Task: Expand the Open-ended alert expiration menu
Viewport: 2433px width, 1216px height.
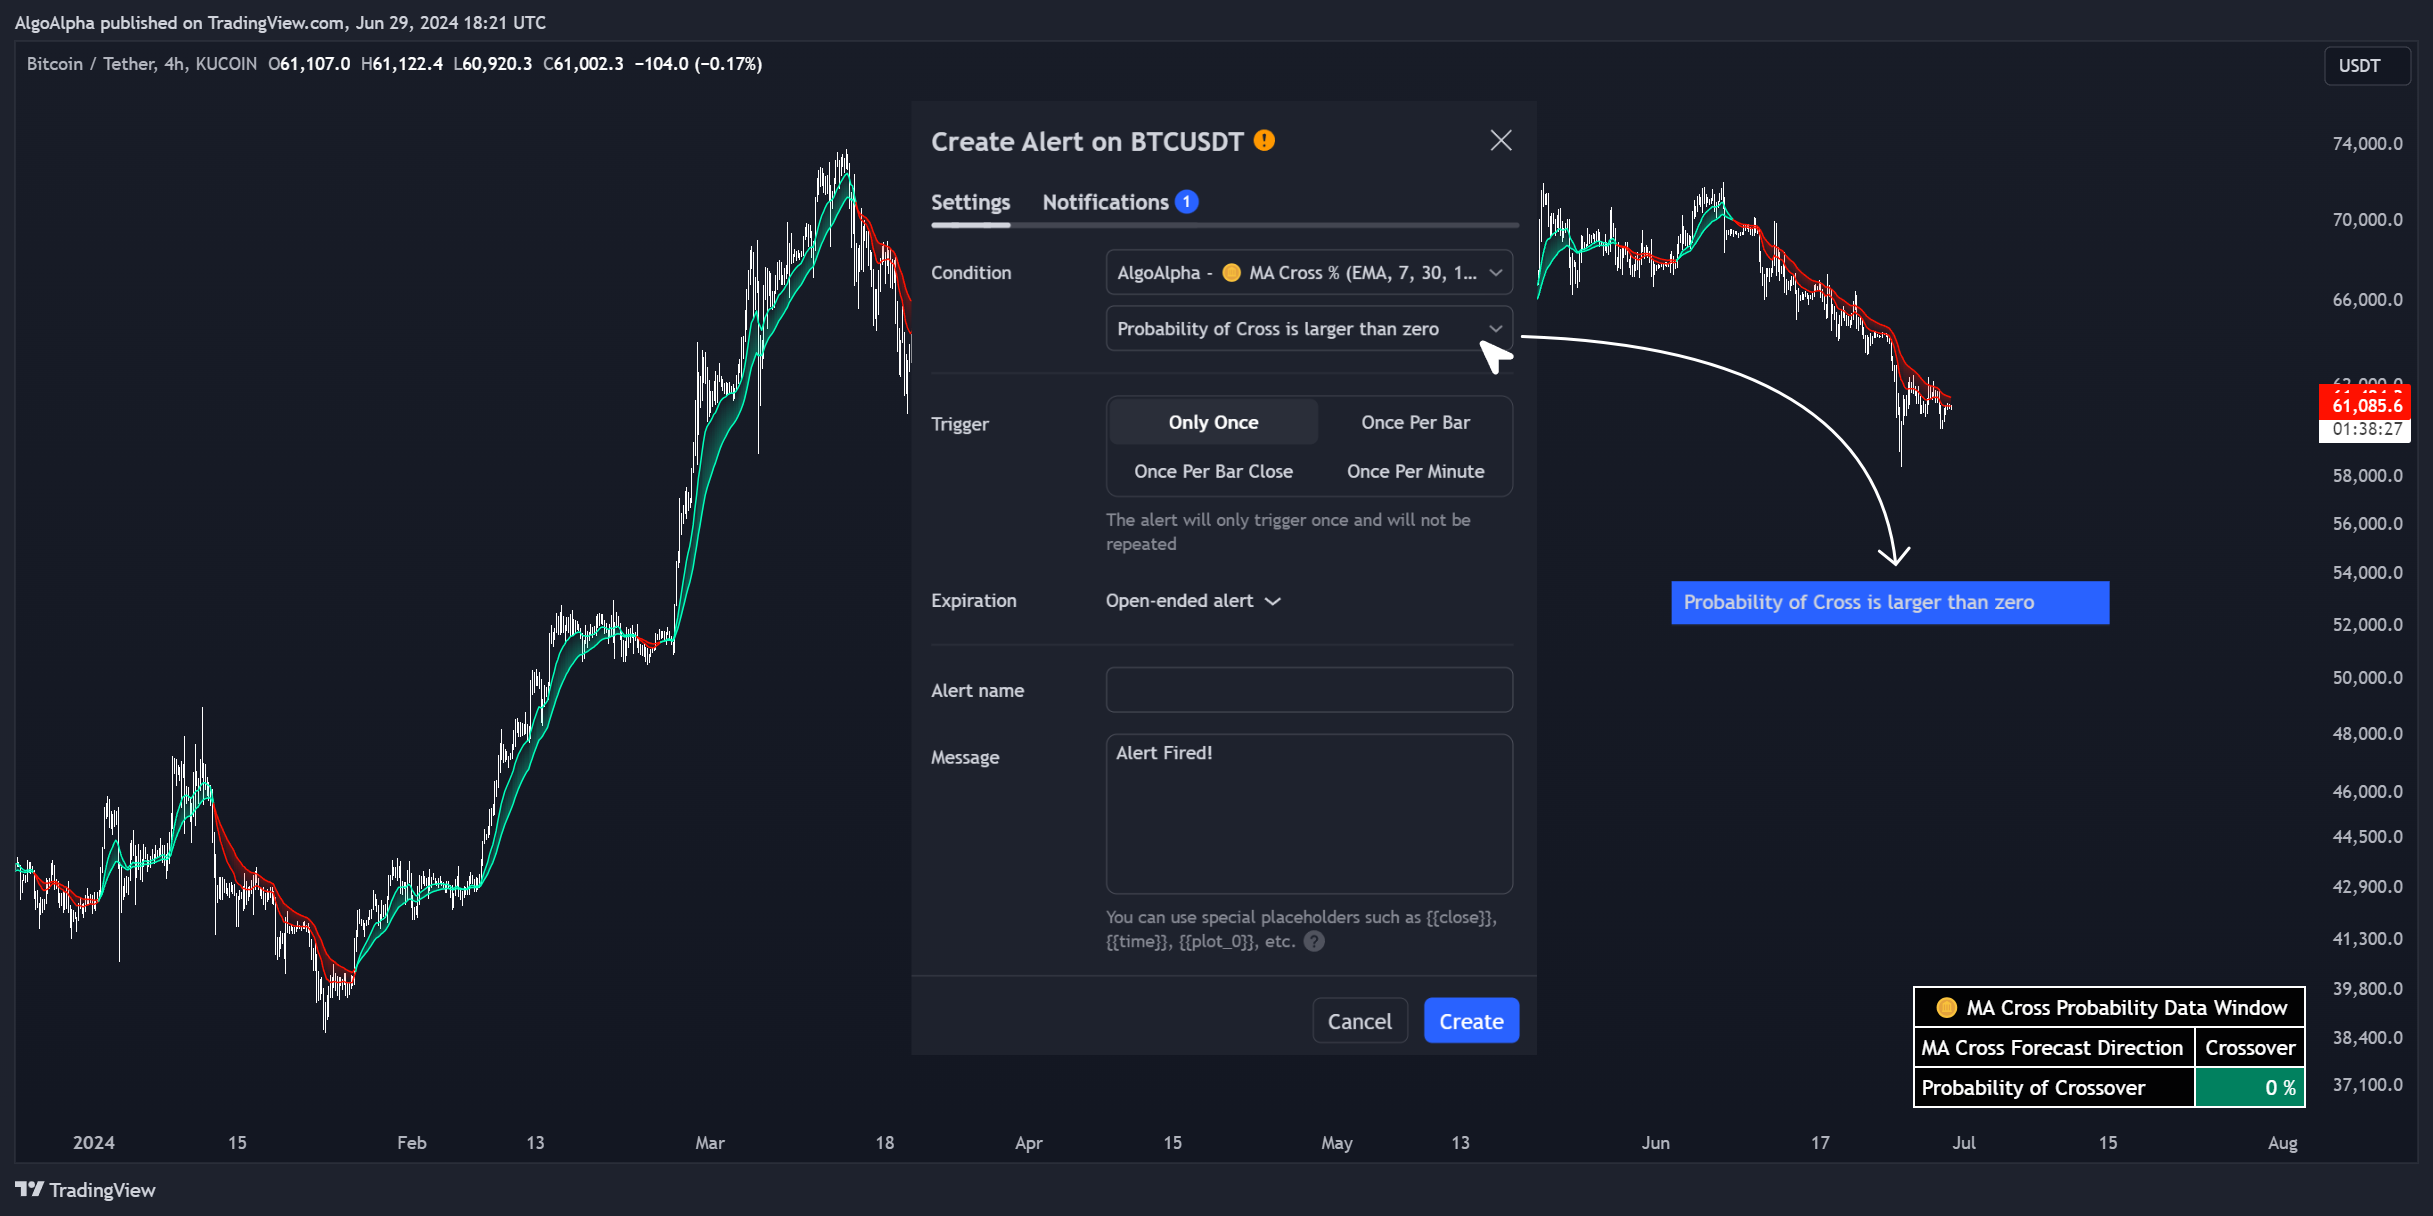Action: coord(1193,600)
